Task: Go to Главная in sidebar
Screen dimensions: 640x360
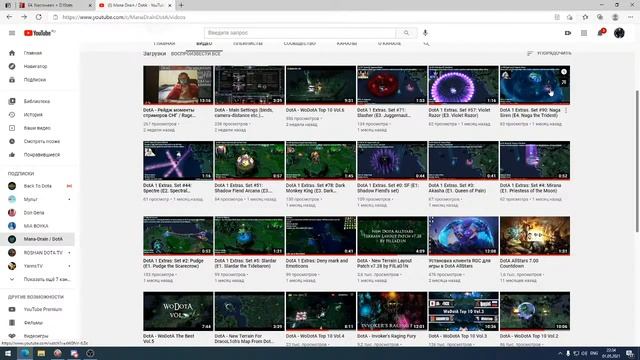Action: [38, 53]
